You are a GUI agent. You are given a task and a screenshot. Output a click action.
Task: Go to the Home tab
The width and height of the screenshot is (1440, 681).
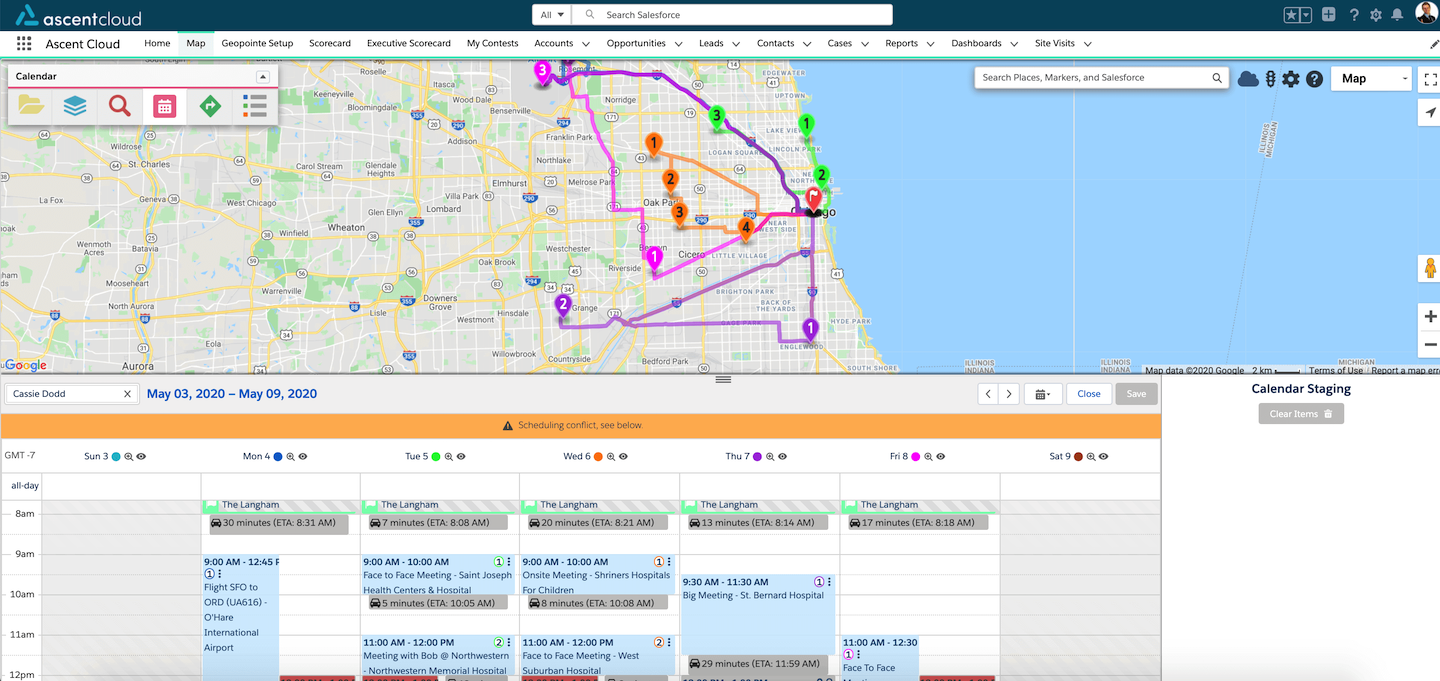click(x=157, y=44)
